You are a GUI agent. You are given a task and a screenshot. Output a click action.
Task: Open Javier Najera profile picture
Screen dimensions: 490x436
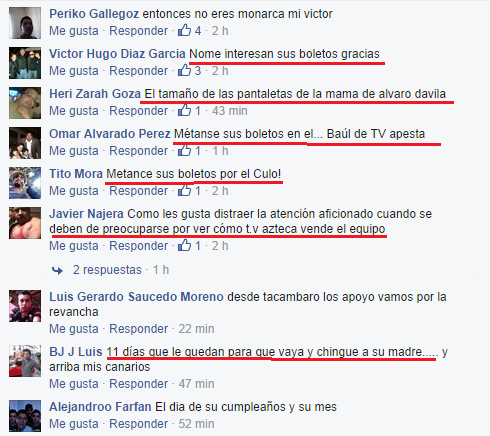tap(25, 223)
